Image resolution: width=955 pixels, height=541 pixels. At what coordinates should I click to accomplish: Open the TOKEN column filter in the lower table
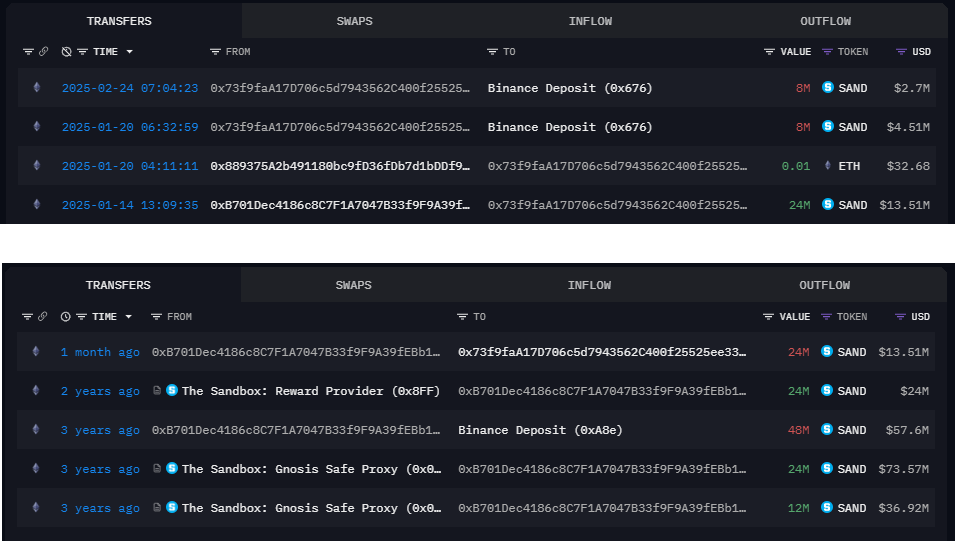pos(827,317)
